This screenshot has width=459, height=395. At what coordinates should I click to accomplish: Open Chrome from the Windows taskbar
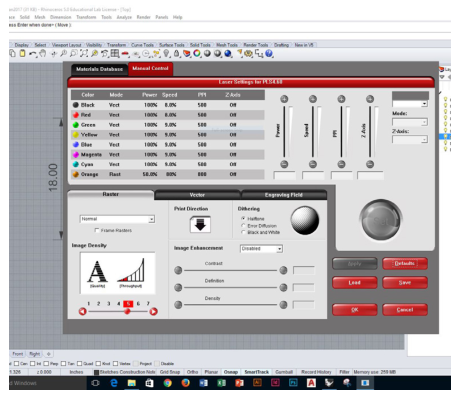(x=167, y=383)
